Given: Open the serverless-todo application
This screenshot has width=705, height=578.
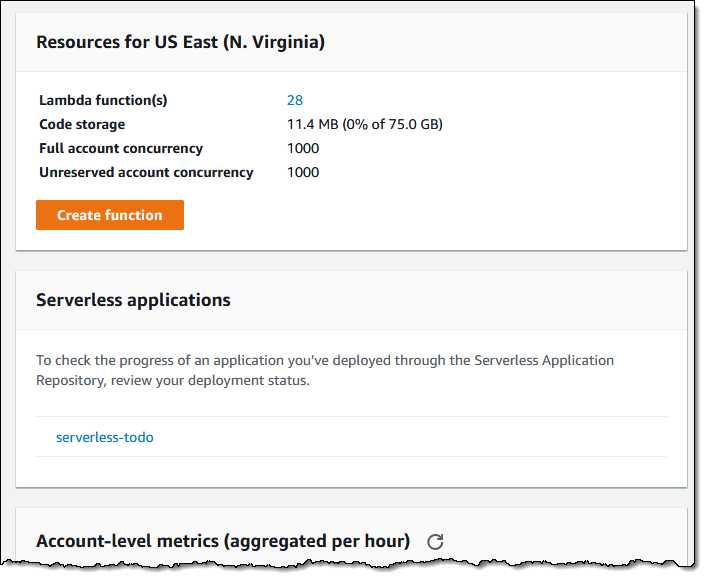Looking at the screenshot, I should [x=105, y=437].
